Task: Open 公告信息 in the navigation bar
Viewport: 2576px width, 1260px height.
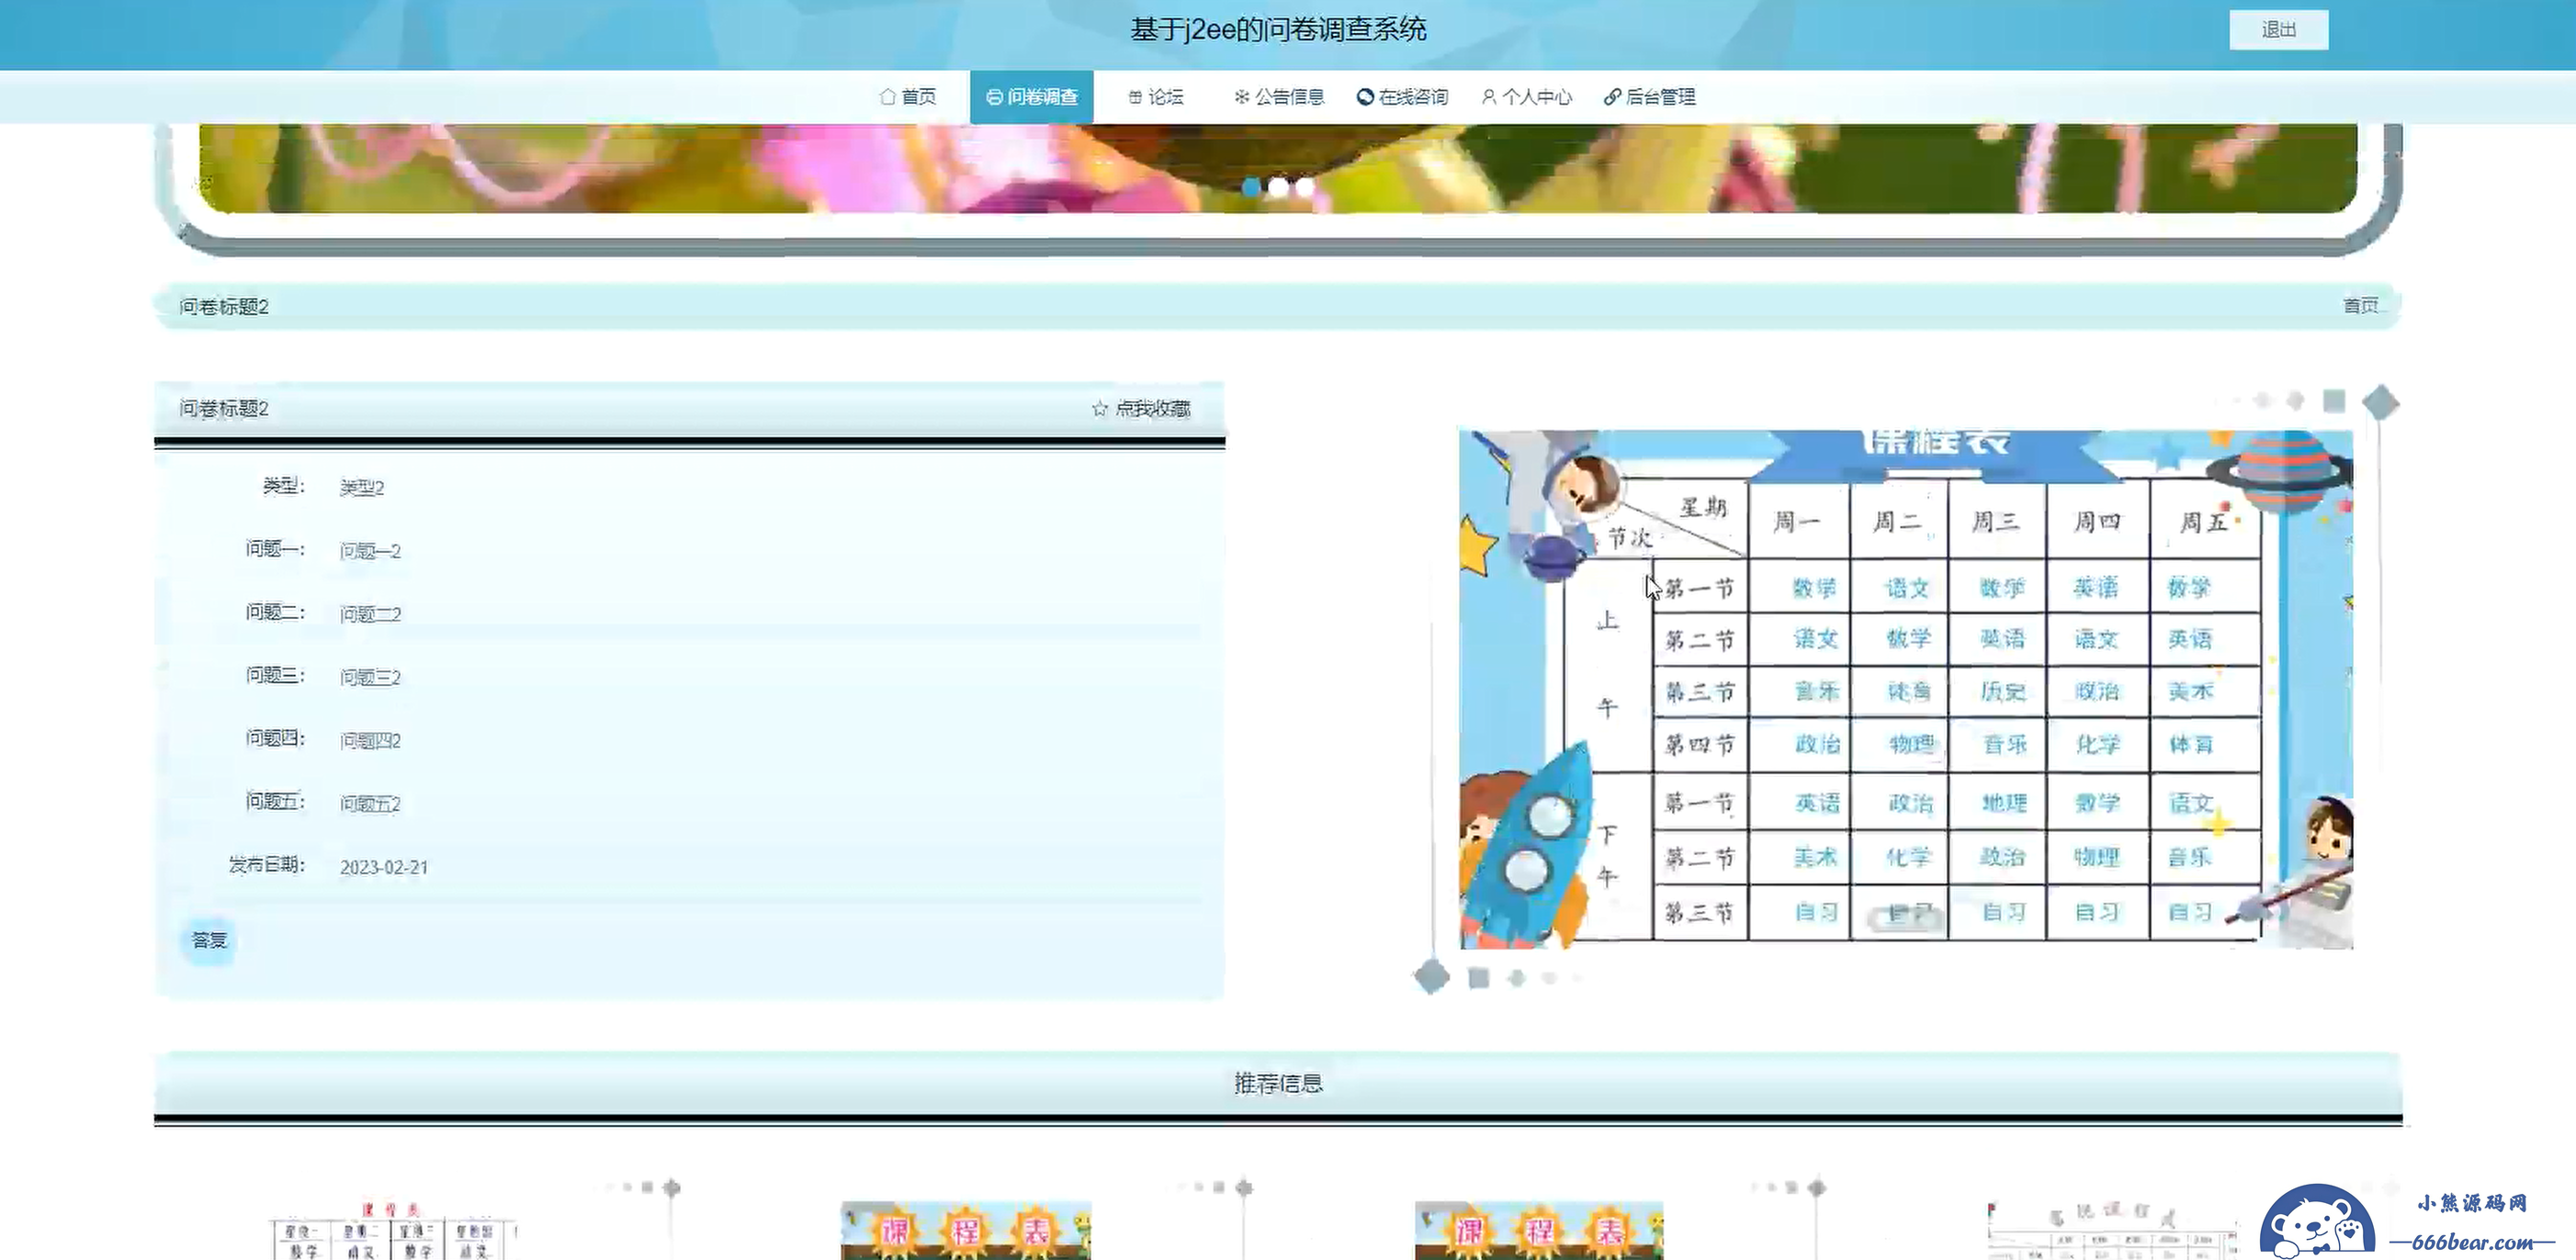Action: coord(1278,97)
